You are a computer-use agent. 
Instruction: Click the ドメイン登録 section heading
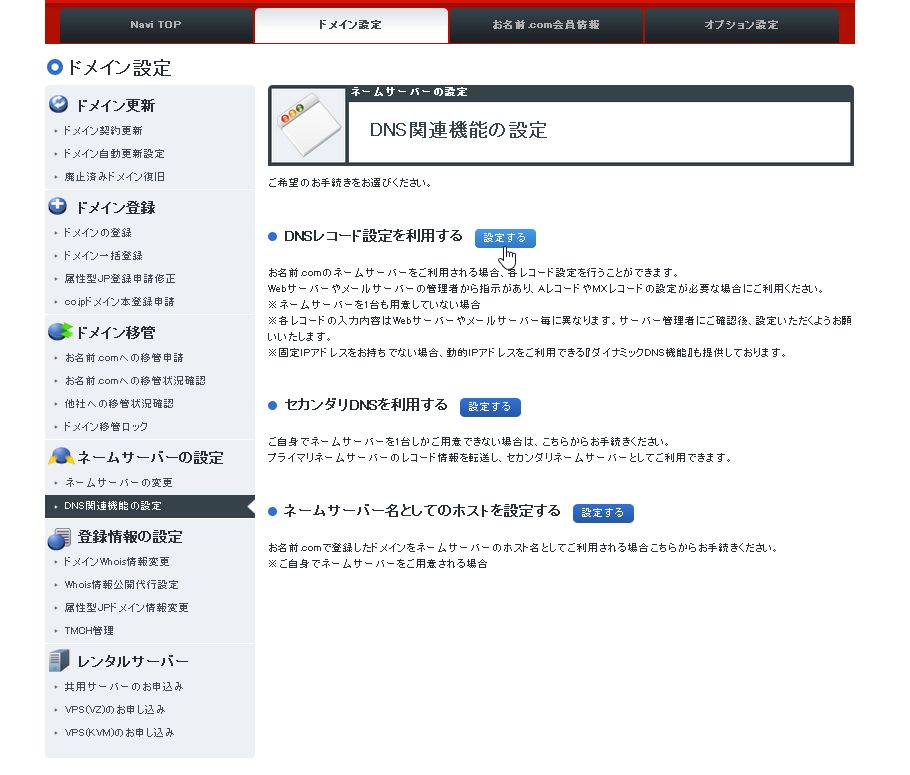click(x=115, y=207)
